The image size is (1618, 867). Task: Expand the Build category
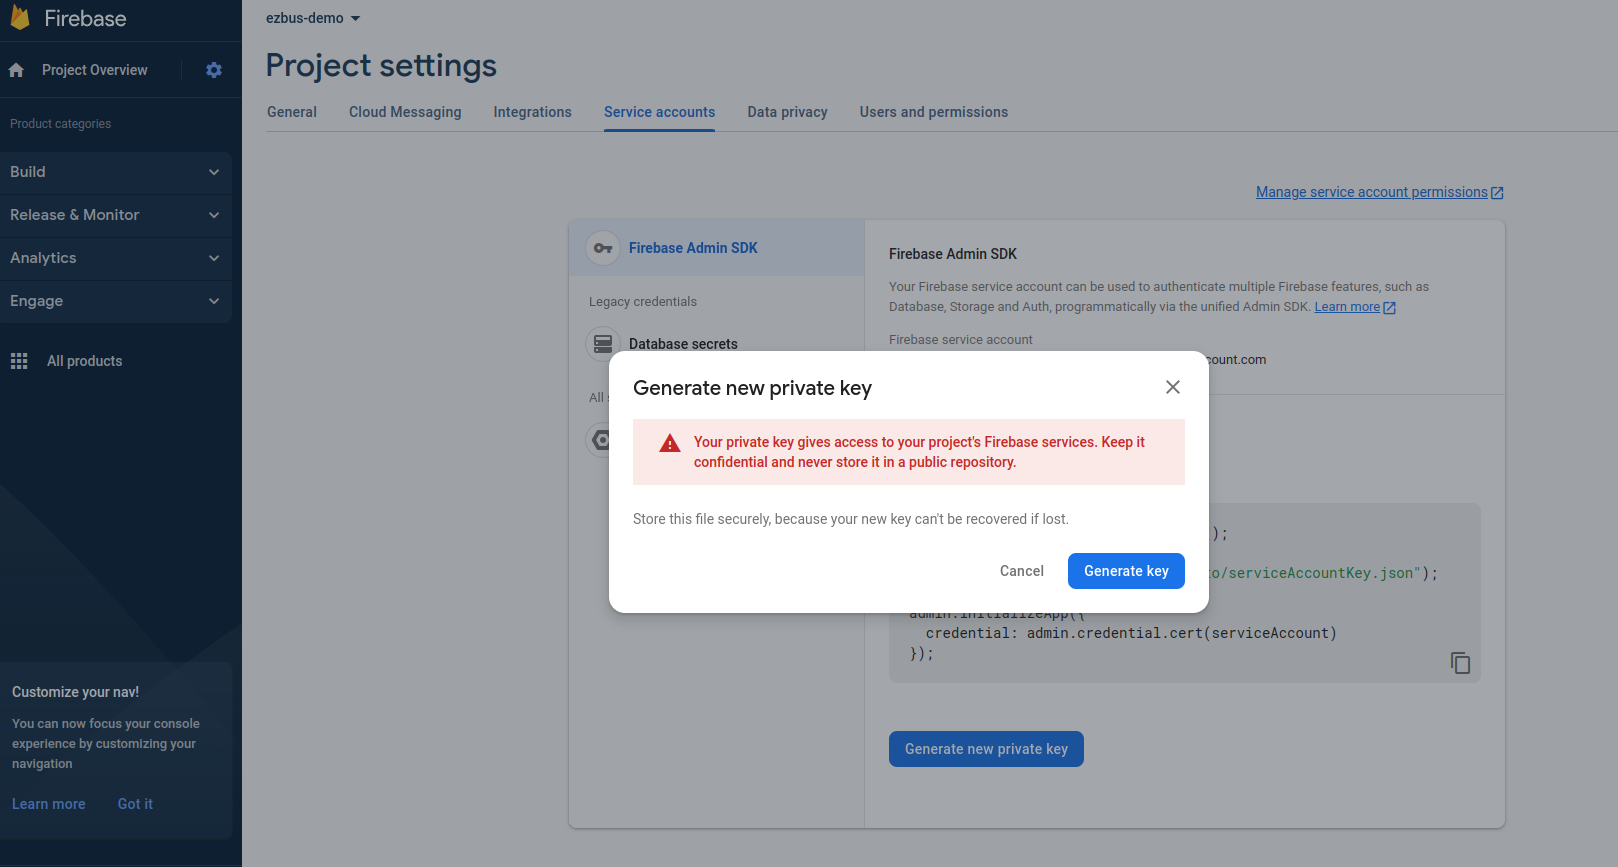[x=116, y=172]
